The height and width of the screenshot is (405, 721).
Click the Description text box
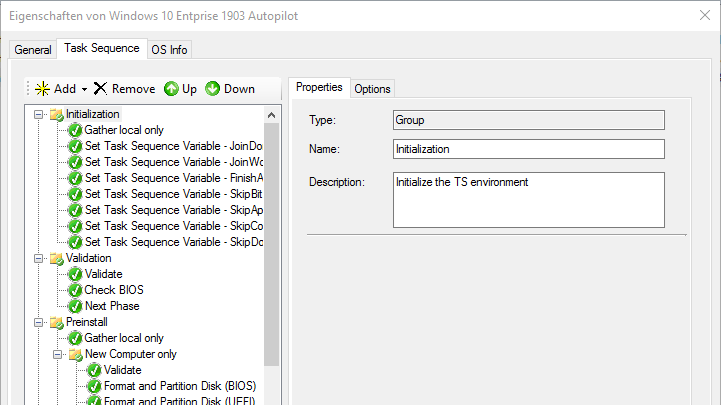pyautogui.click(x=529, y=200)
